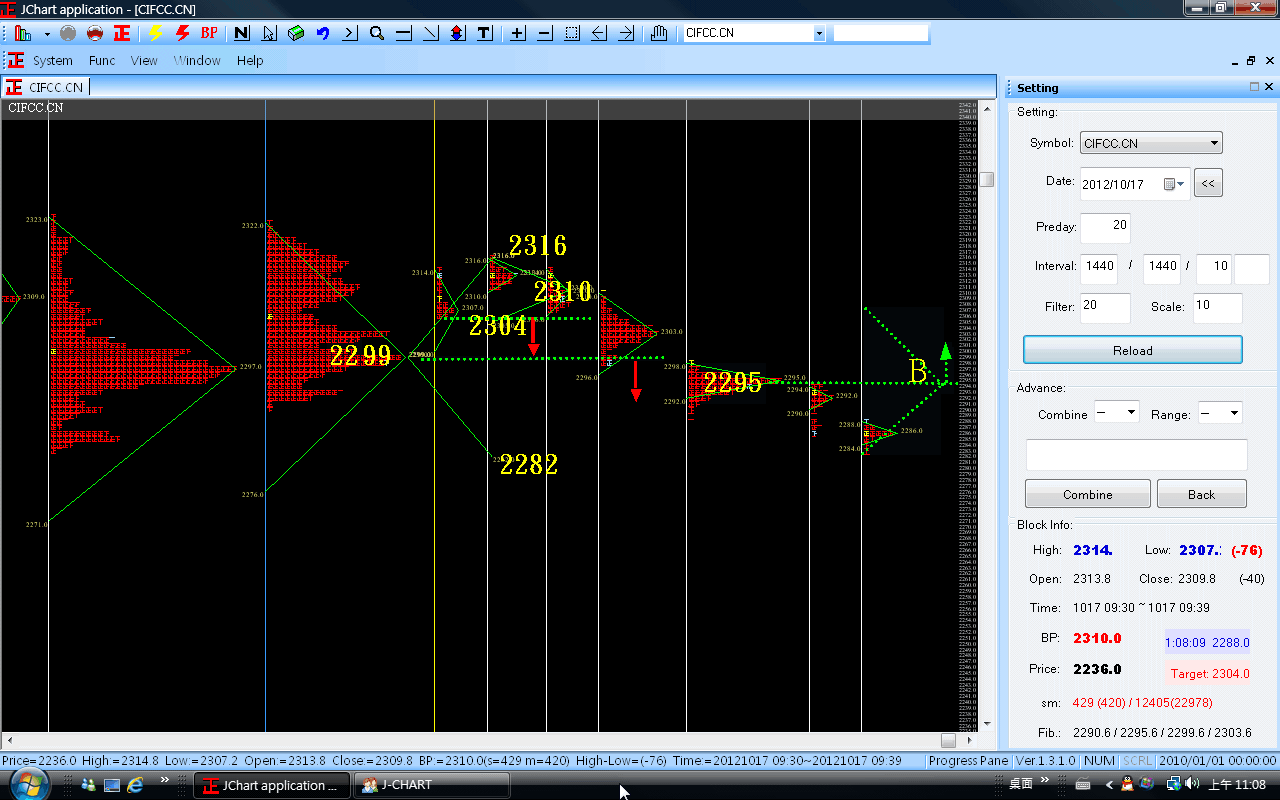Click the right chevron toolbar icon
Screen dimensions: 1280x800
350,33
